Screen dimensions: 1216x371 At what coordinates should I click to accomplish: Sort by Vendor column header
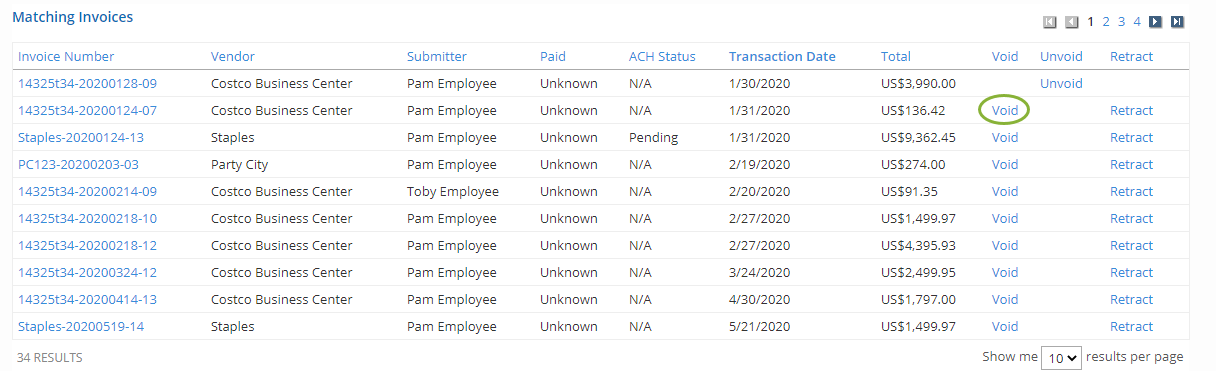tap(233, 56)
